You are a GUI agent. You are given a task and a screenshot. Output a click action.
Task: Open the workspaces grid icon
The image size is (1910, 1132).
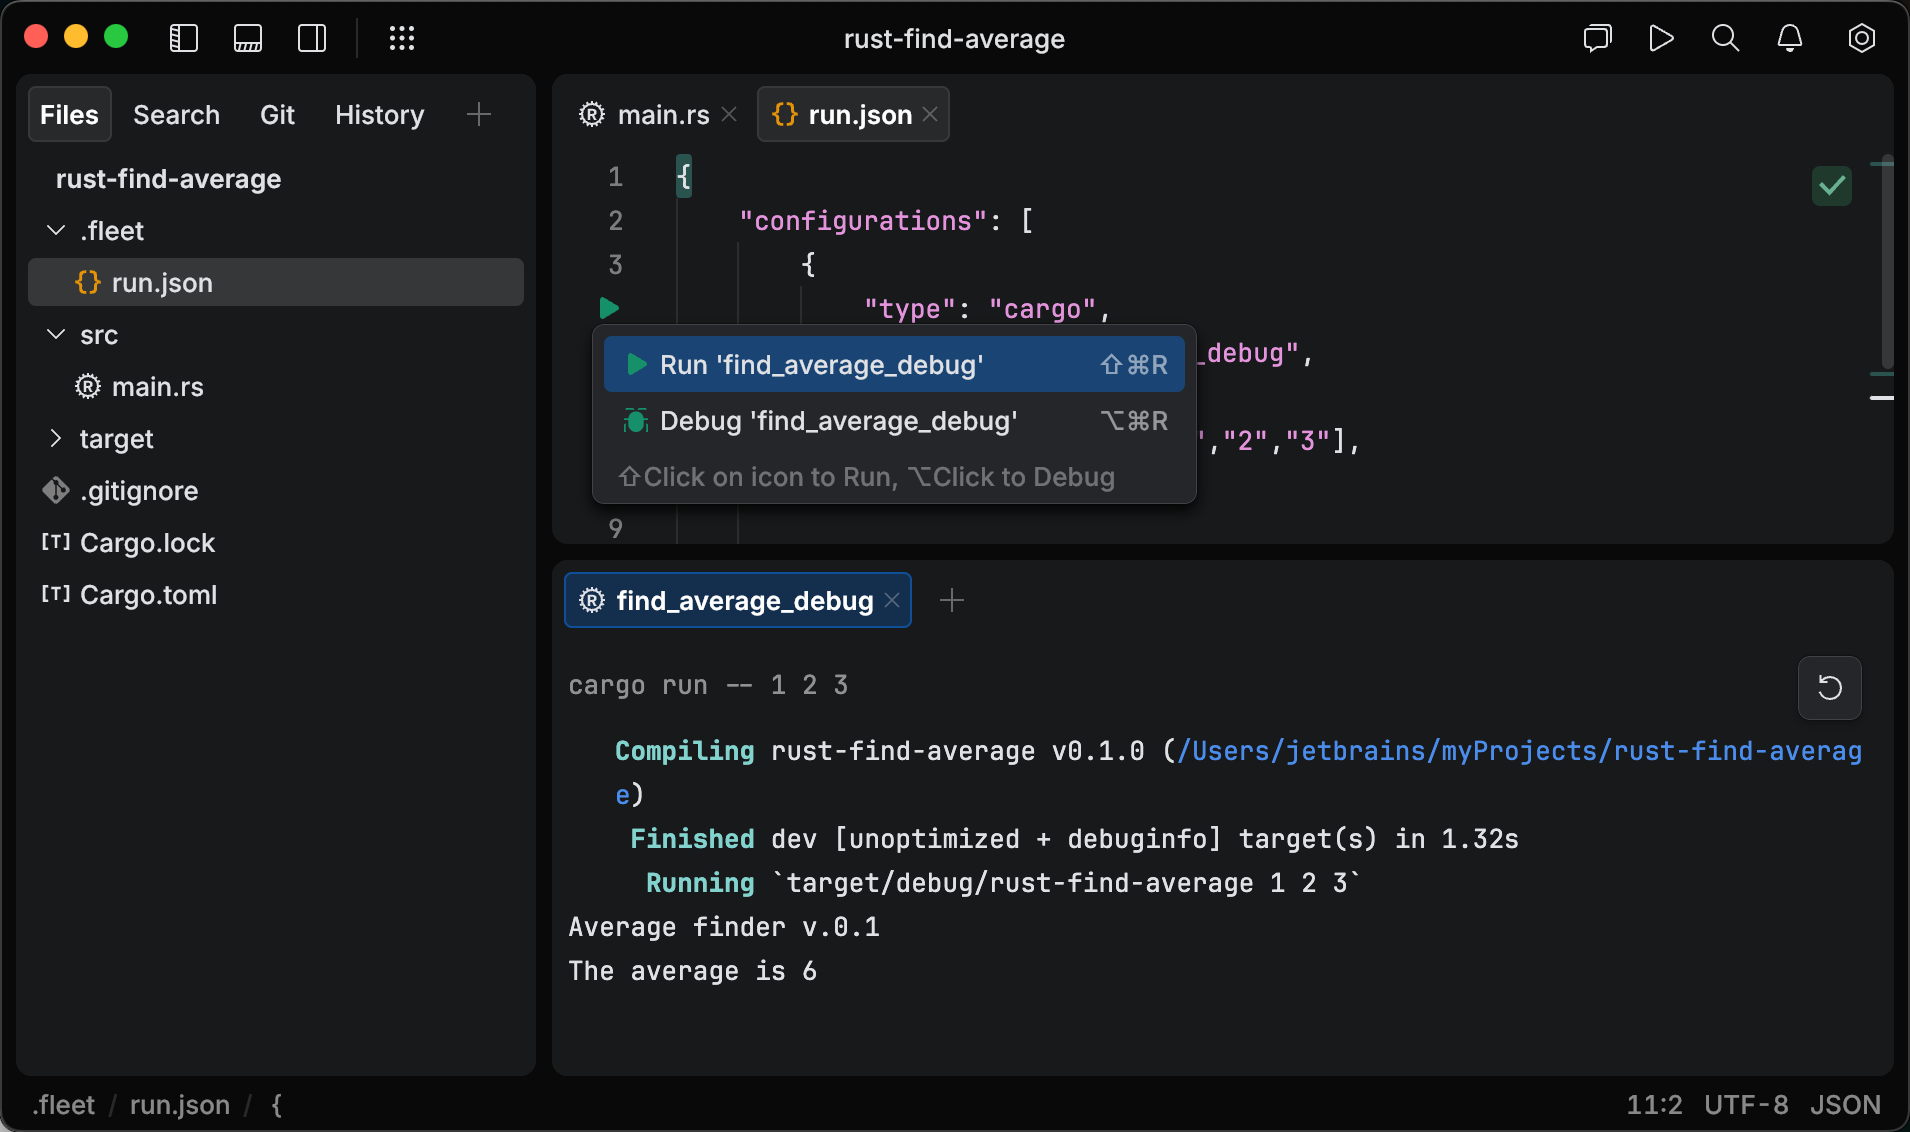tap(402, 38)
